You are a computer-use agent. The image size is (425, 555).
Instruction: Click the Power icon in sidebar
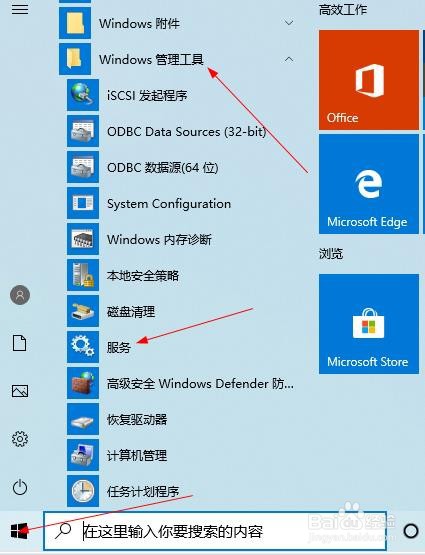(20, 487)
